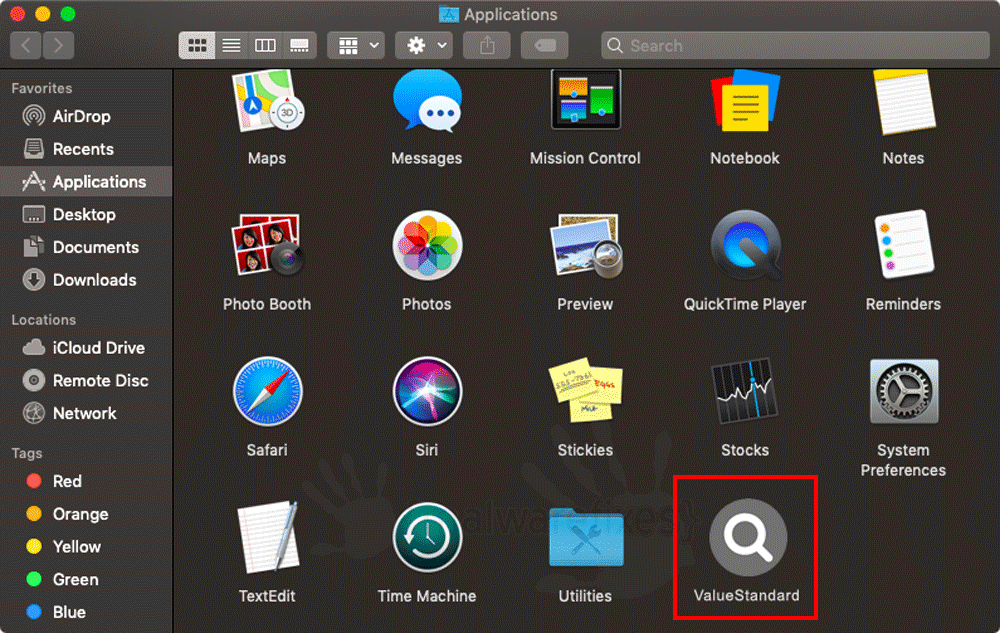Viewport: 1000px width, 633px height.
Task: Switch to list view
Action: (231, 45)
